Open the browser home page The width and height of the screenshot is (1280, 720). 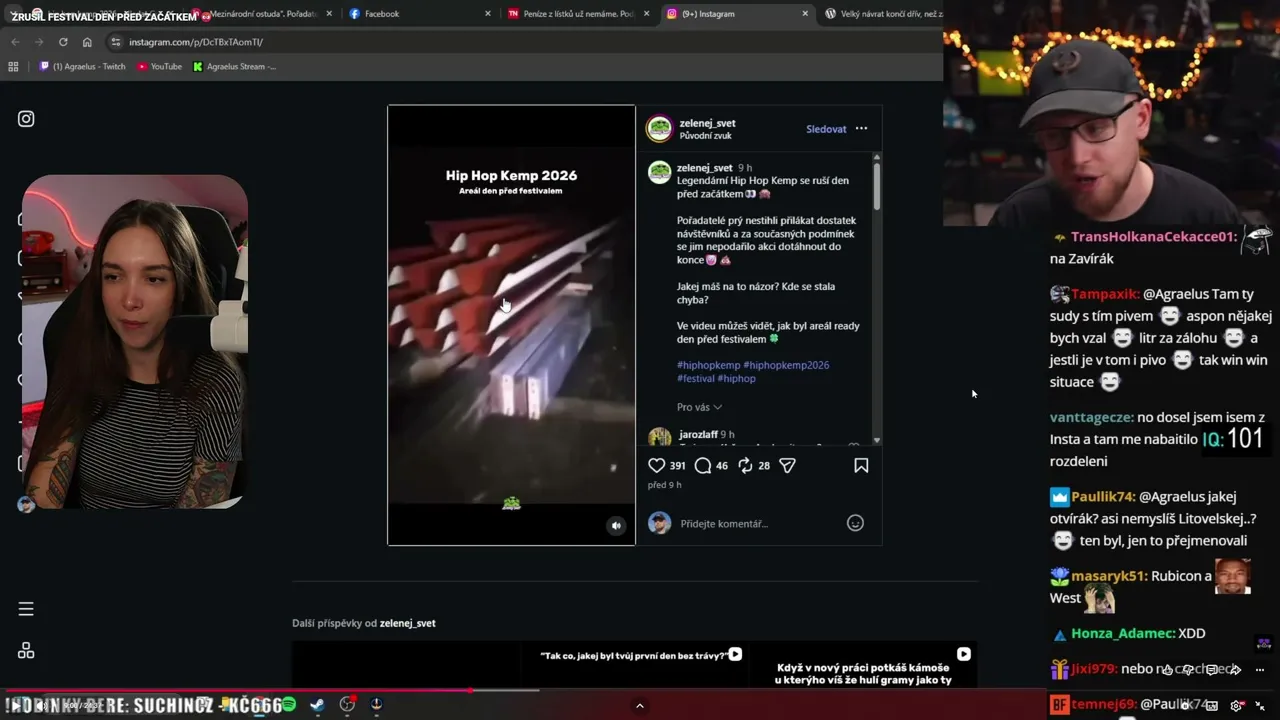click(x=87, y=42)
